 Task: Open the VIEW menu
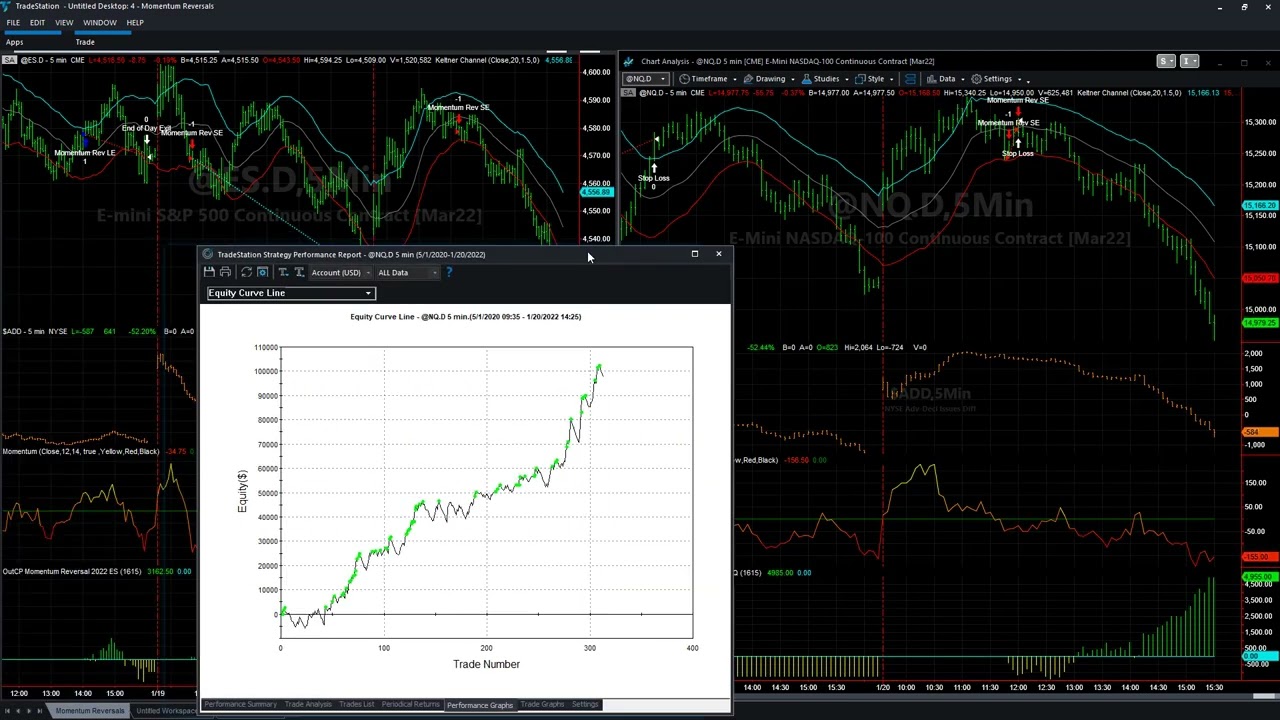click(x=64, y=22)
